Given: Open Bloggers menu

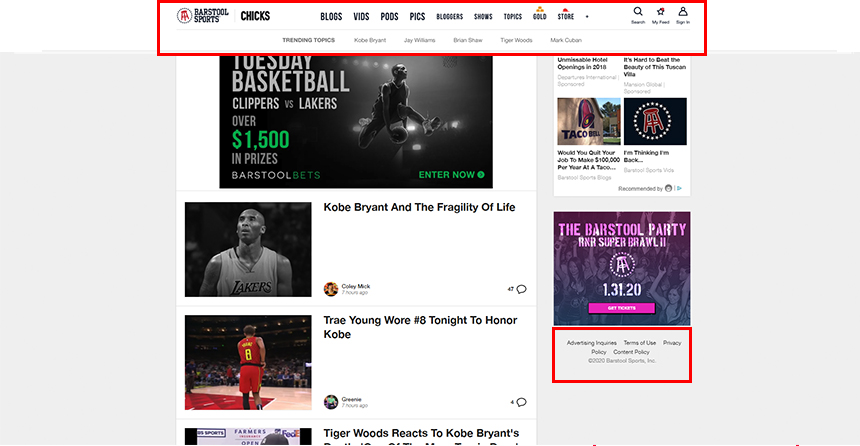Looking at the screenshot, I should tap(450, 17).
